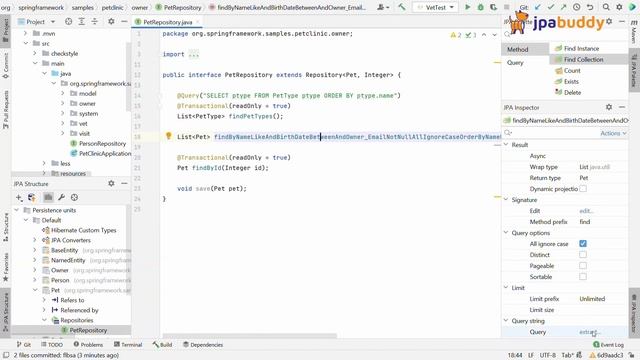
Task: Choose the Exists method in the palette
Action: click(567, 82)
